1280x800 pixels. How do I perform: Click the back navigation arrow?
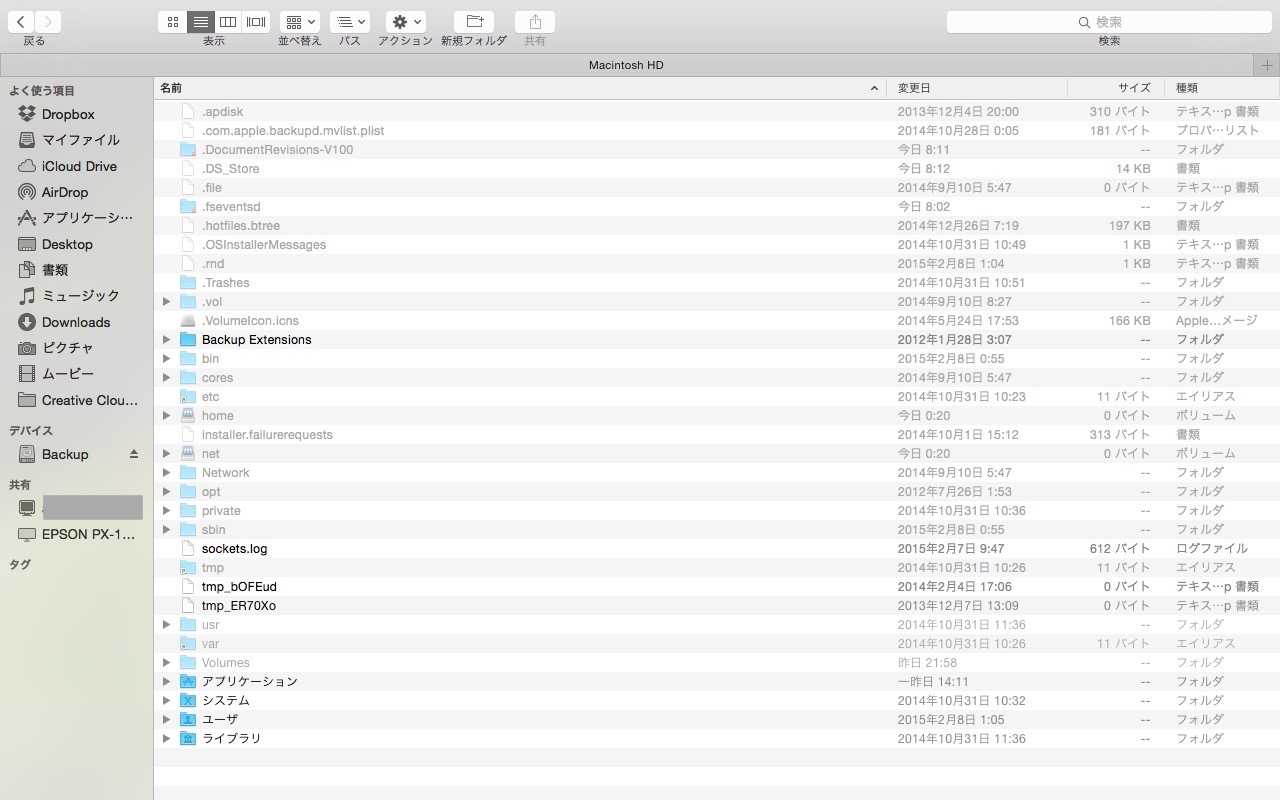[x=21, y=22]
